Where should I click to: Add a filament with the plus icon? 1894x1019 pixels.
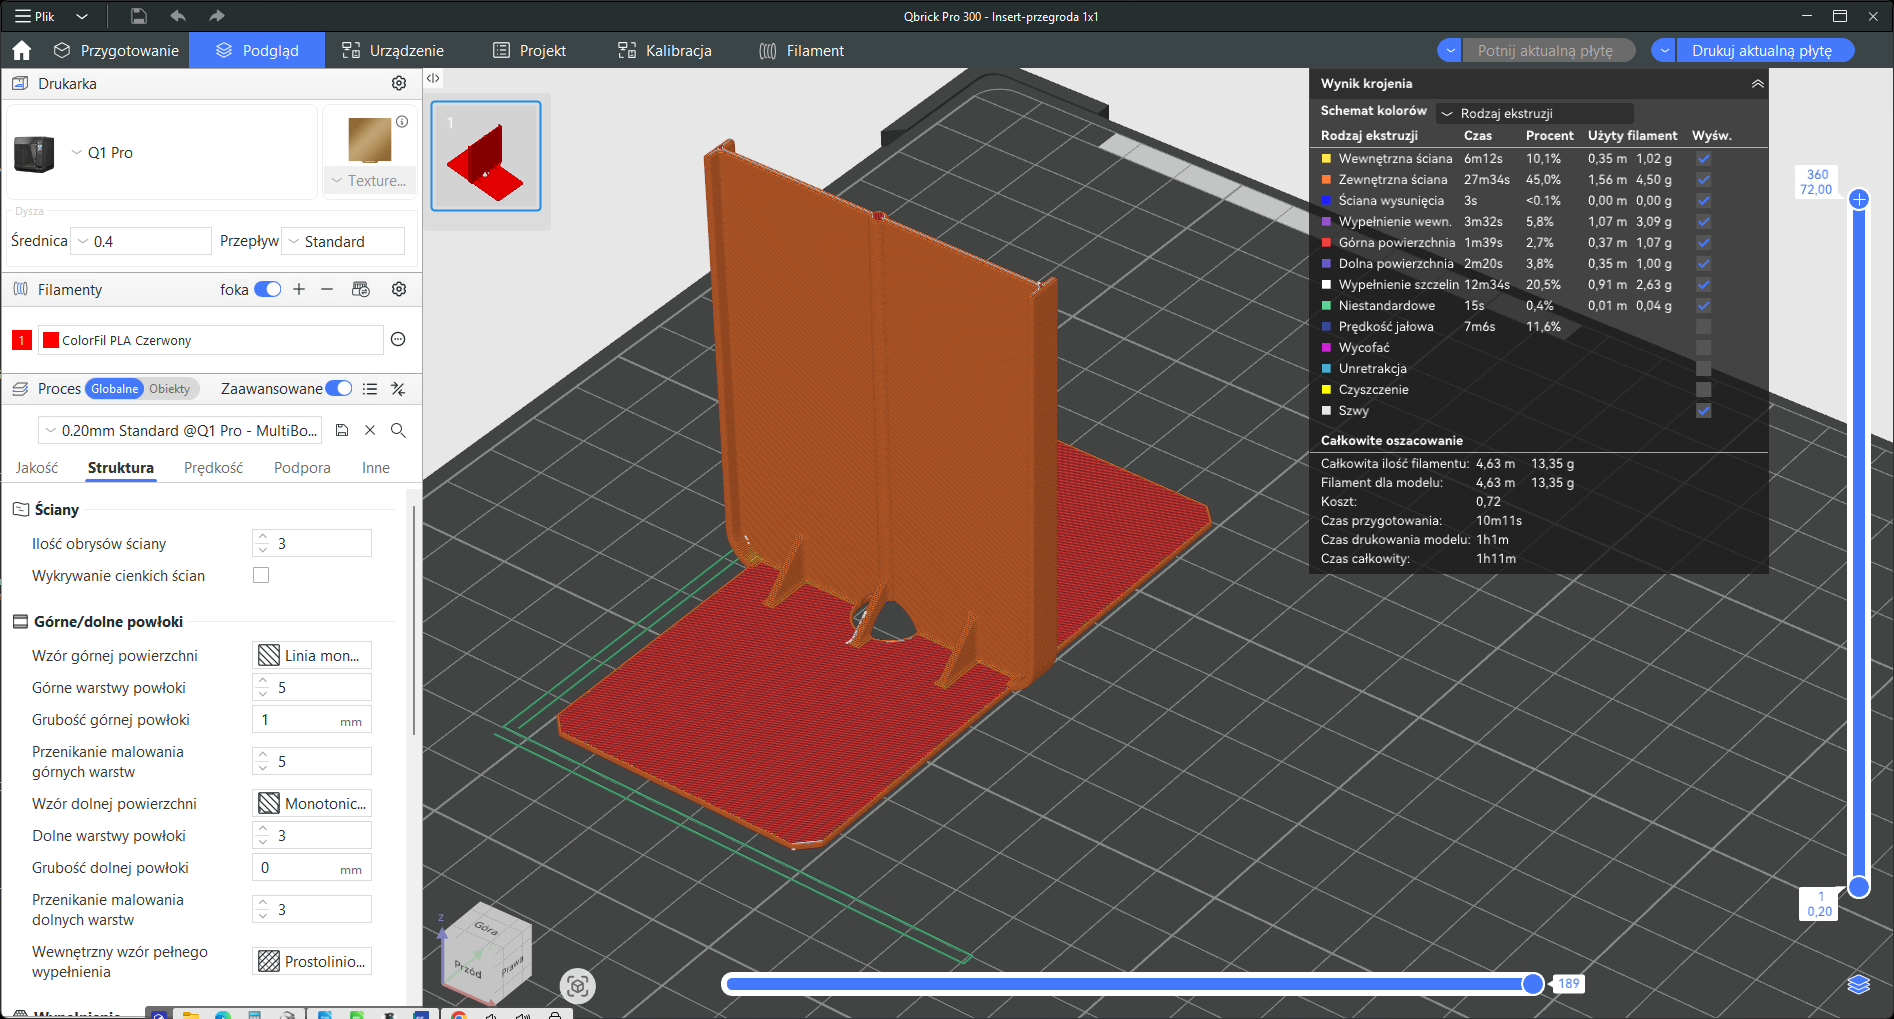tap(299, 289)
